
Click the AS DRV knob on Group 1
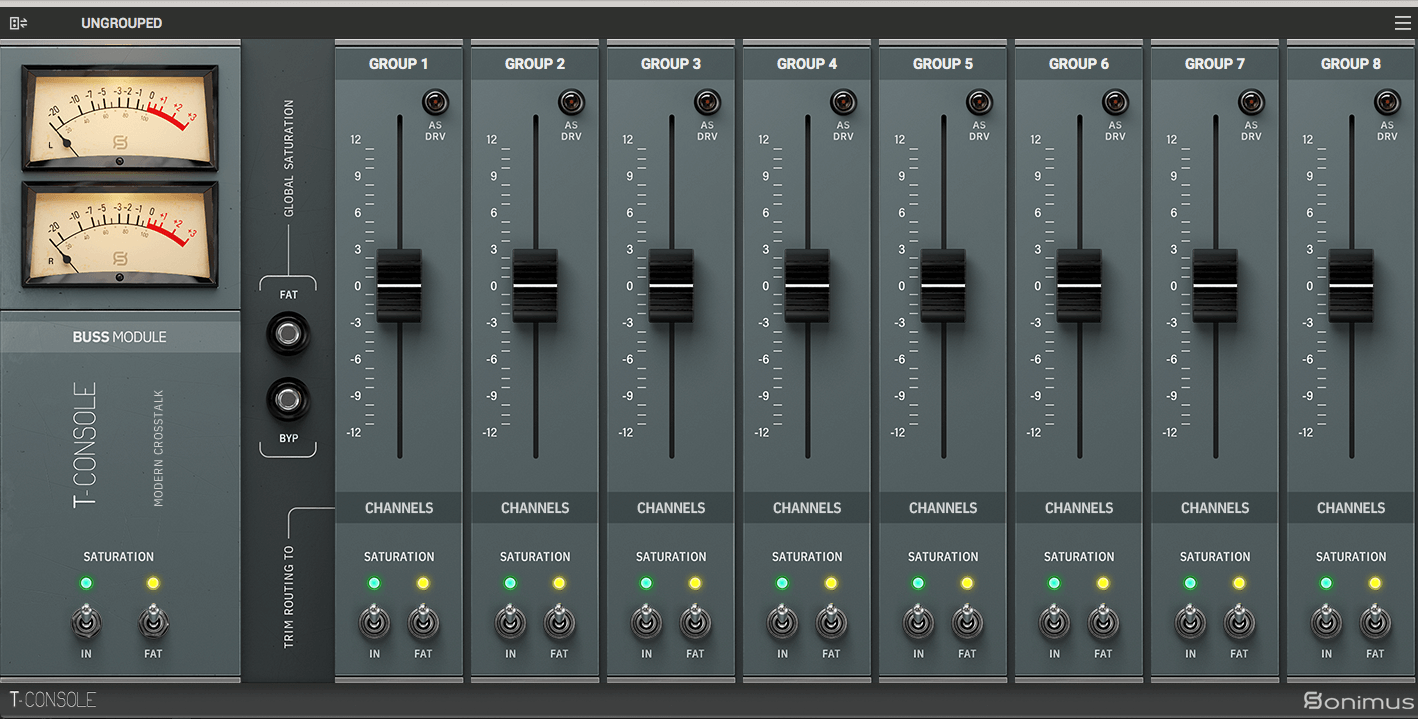(435, 101)
